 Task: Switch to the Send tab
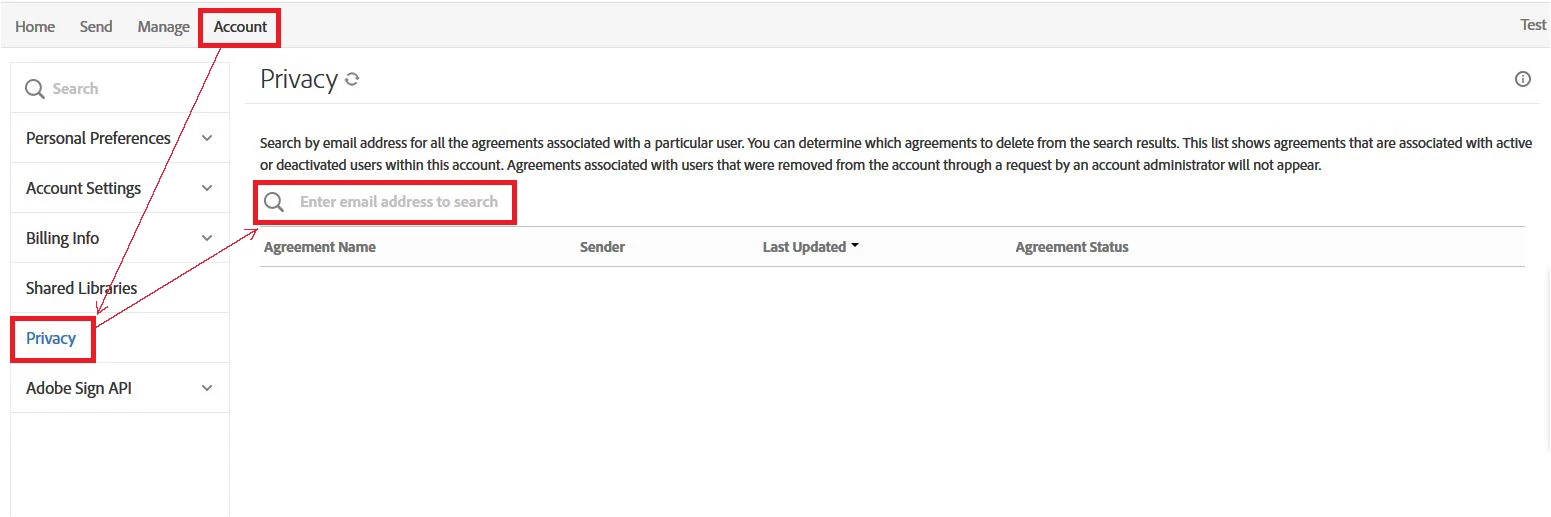pyautogui.click(x=96, y=27)
